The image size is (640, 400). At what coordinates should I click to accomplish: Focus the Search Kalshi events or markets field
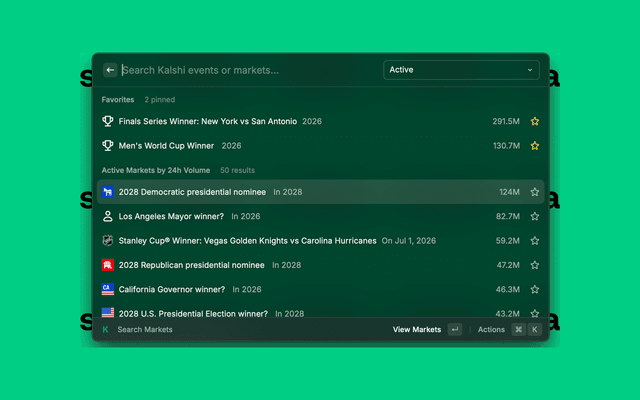click(249, 70)
